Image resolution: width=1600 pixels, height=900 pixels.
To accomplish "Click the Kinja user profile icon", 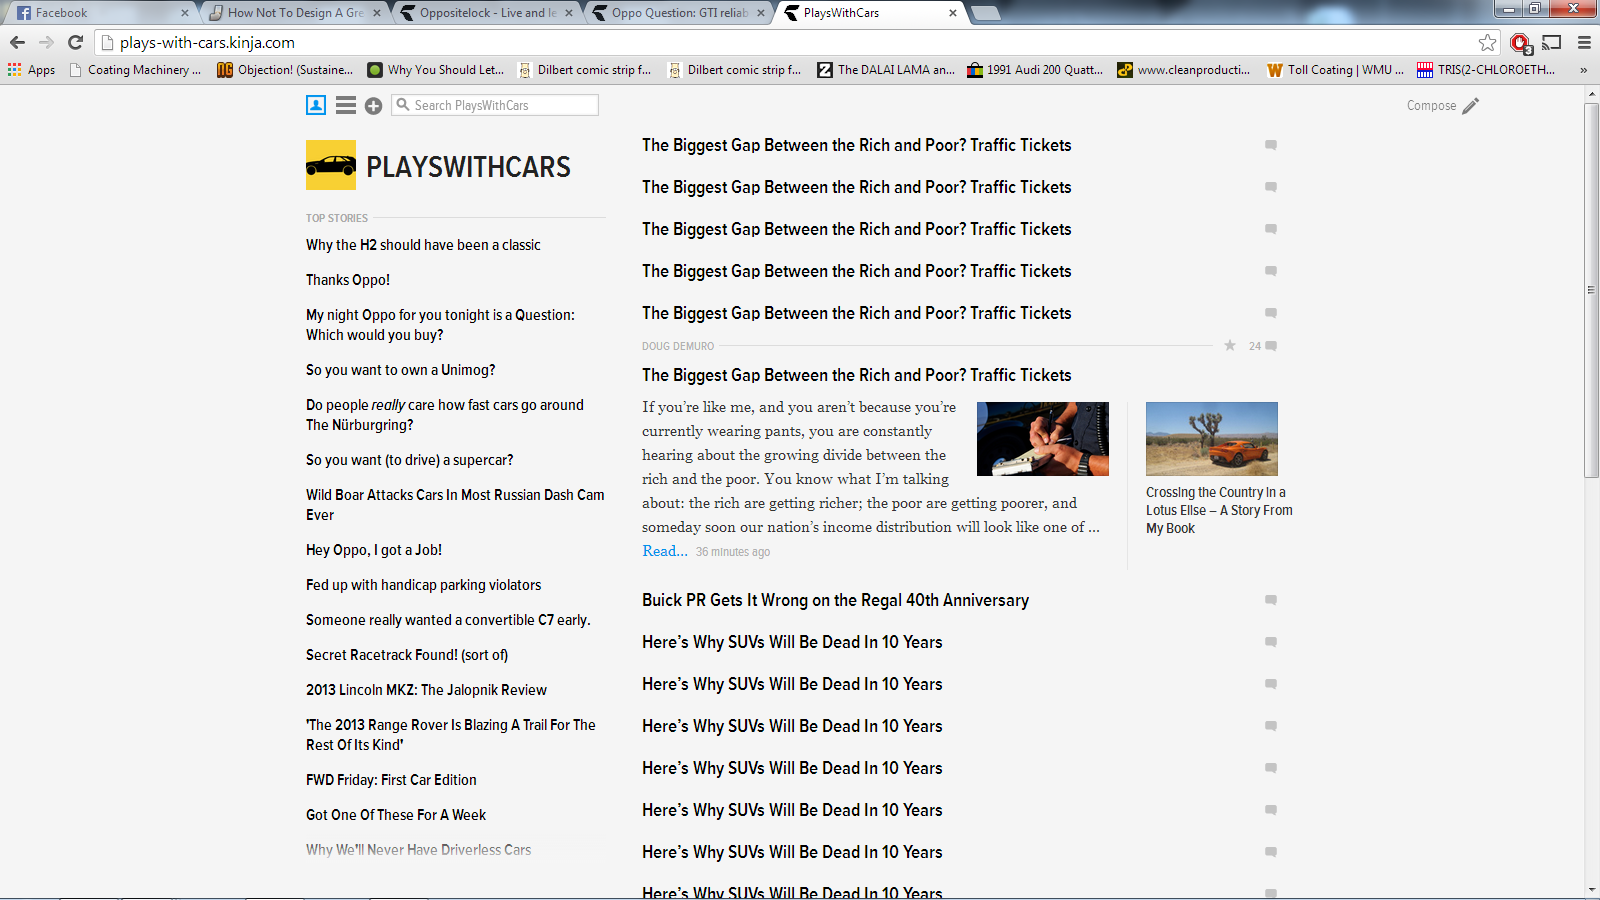I will click(316, 105).
